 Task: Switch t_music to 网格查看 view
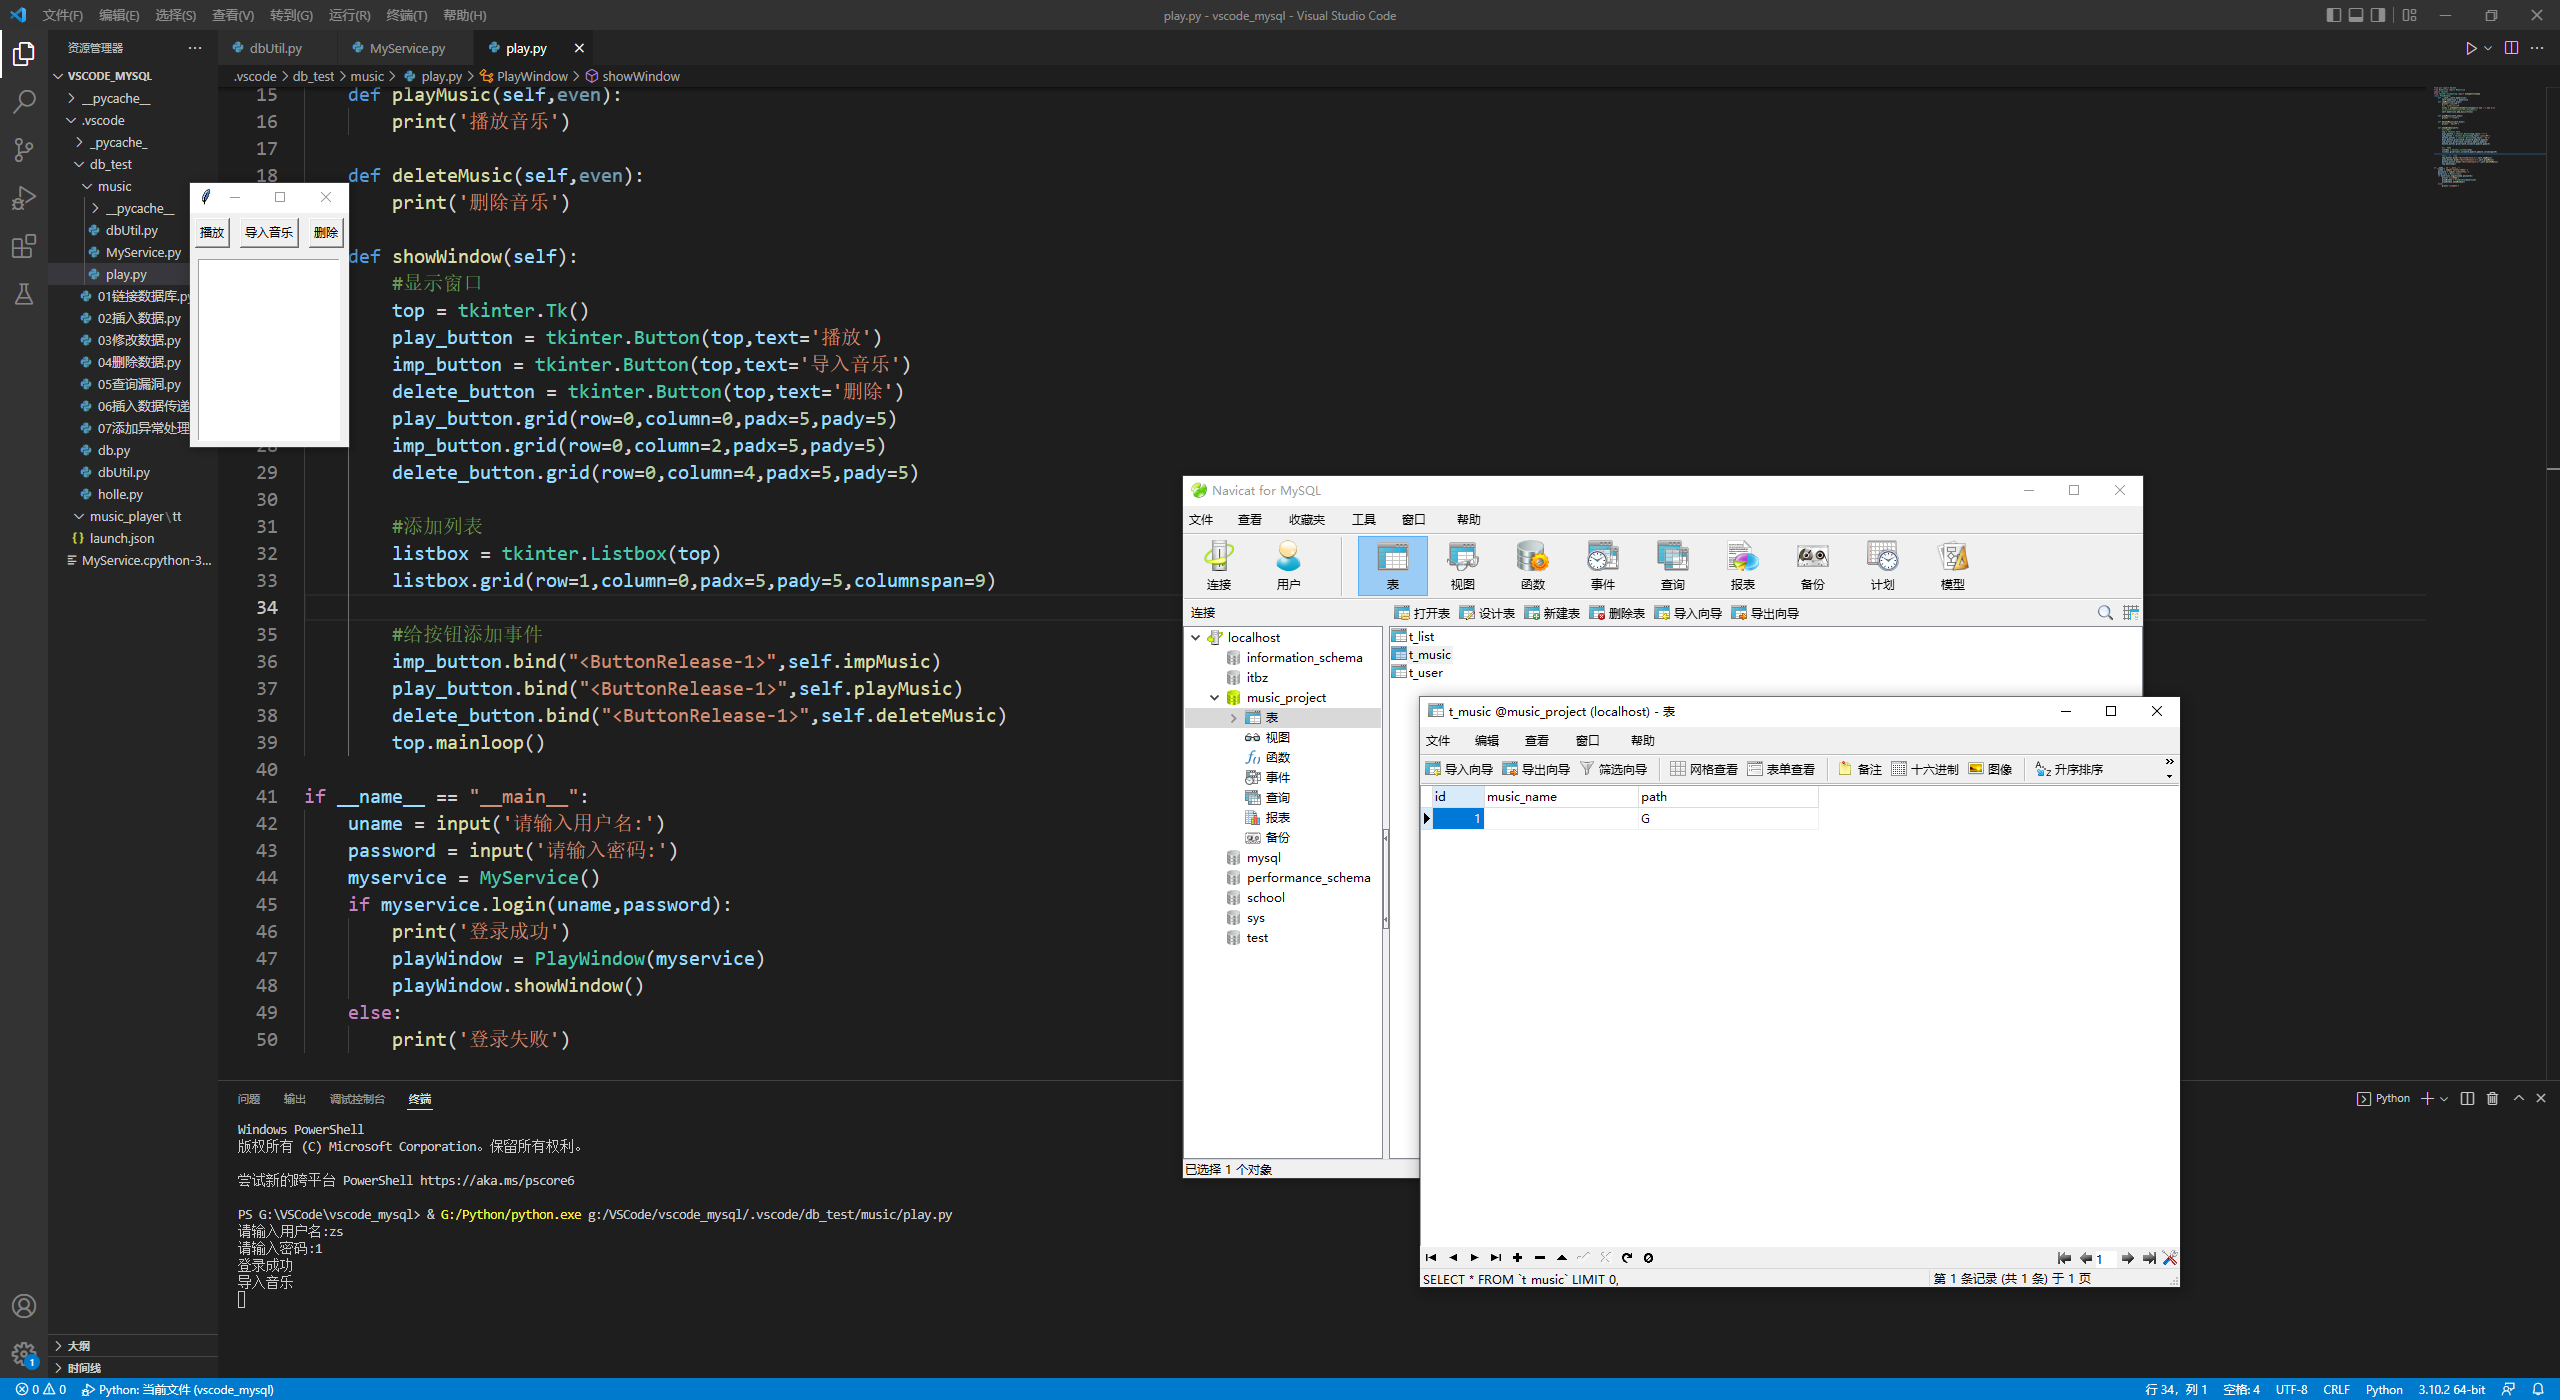click(x=1704, y=769)
